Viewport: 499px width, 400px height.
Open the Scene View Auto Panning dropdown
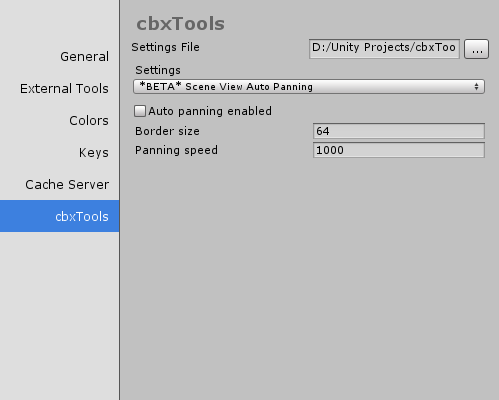pyautogui.click(x=309, y=87)
